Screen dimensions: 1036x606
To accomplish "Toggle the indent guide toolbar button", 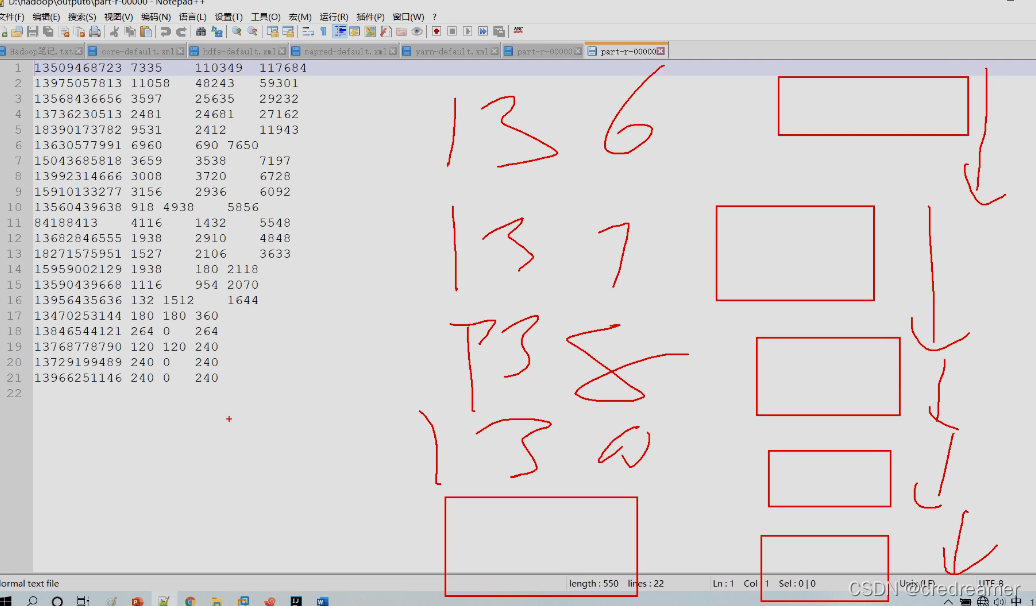I will click(340, 31).
